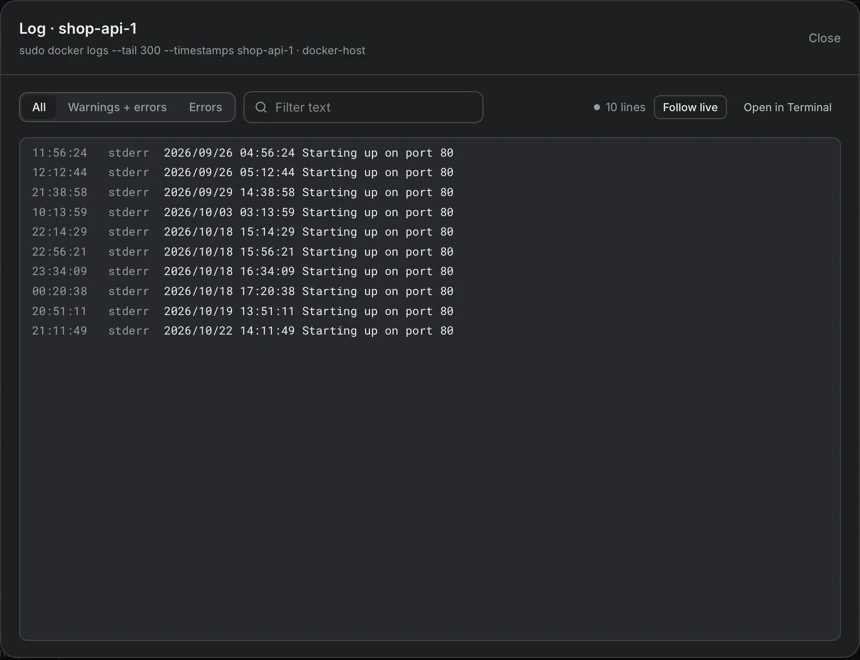Click the Log · shop-api-1 title
The width and height of the screenshot is (860, 660).
[78, 29]
